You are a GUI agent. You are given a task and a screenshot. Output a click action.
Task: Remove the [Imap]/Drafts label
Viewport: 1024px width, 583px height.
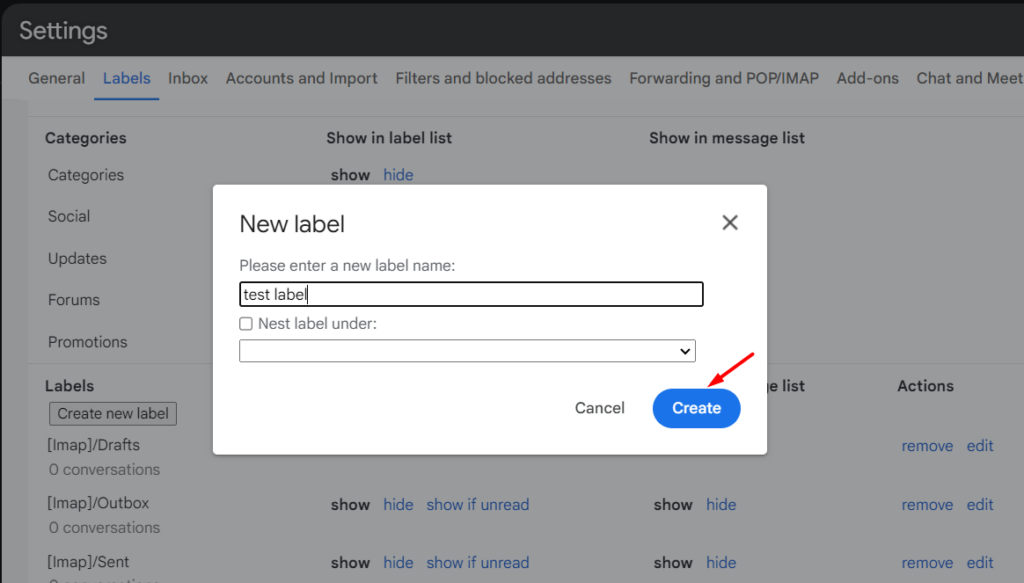point(927,446)
